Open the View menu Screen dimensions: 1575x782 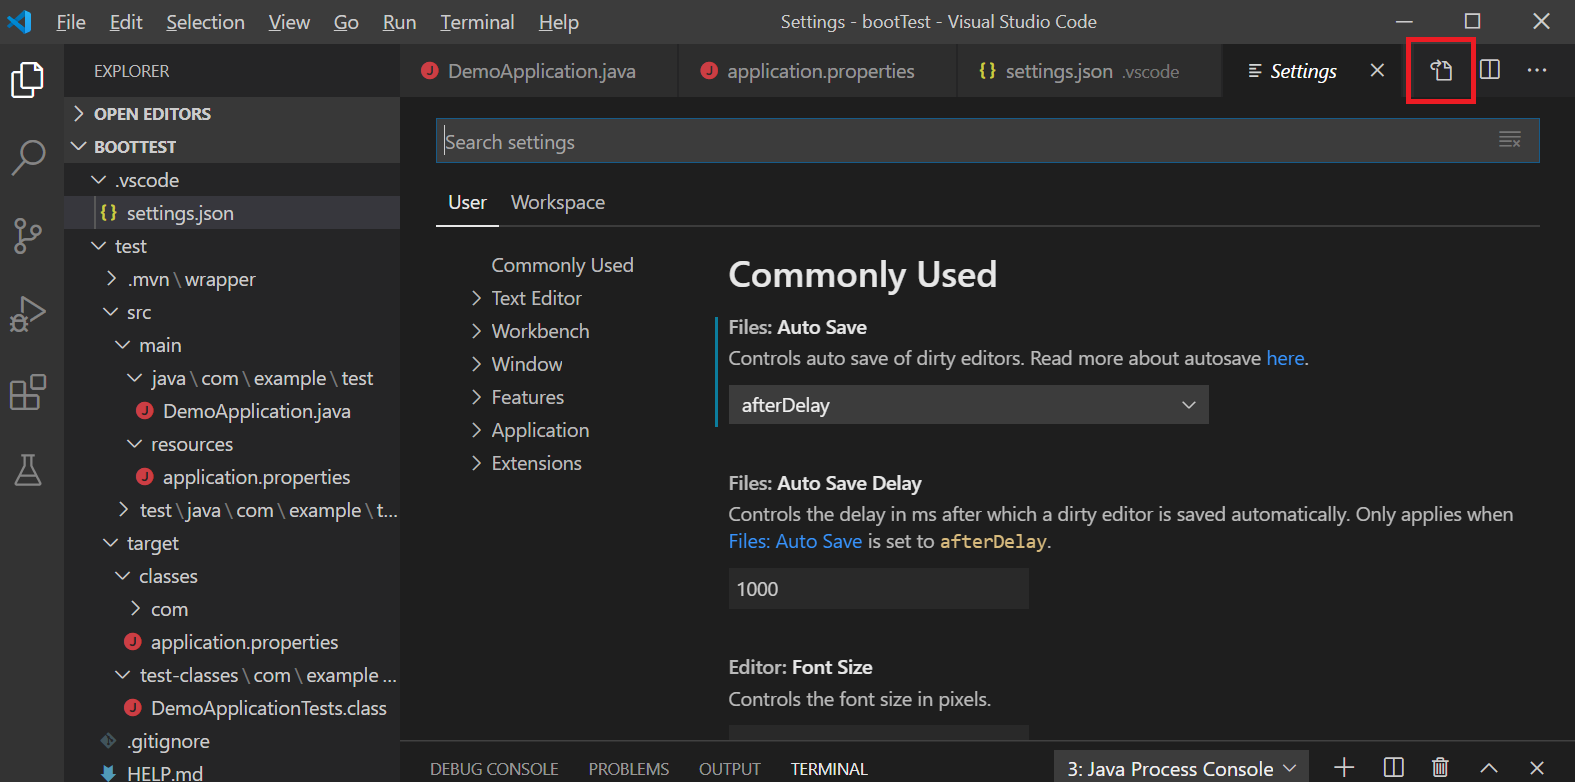289,22
